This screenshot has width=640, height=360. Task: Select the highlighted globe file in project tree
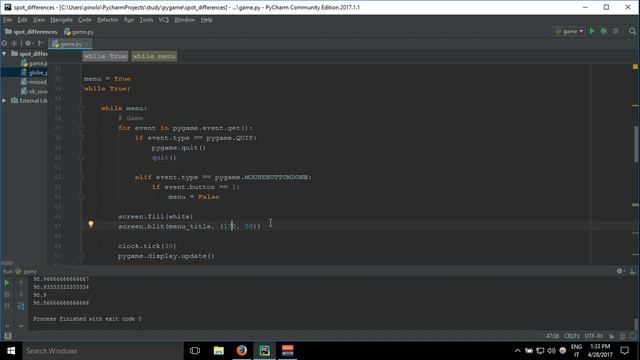point(34,73)
